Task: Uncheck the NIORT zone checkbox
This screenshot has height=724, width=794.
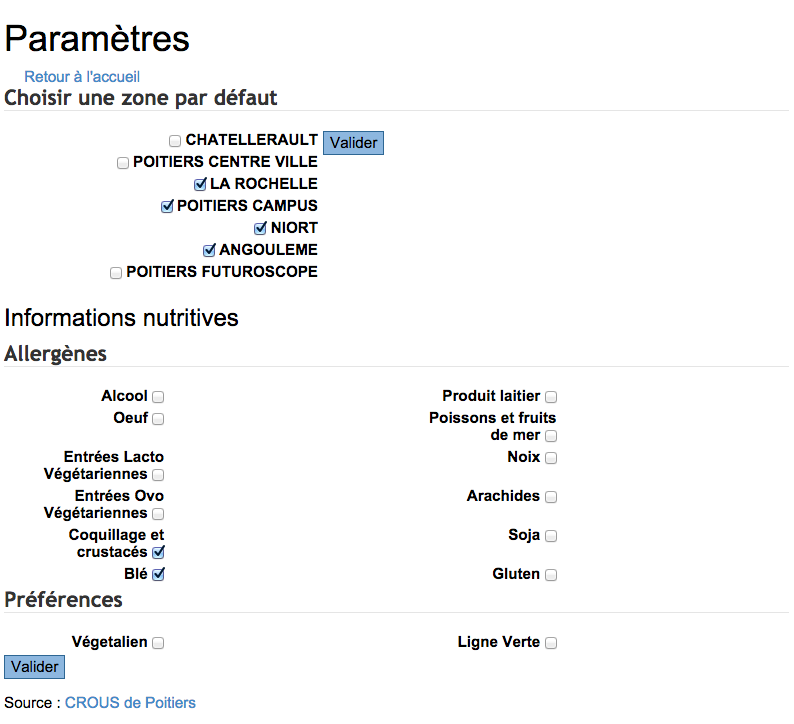Action: (261, 229)
